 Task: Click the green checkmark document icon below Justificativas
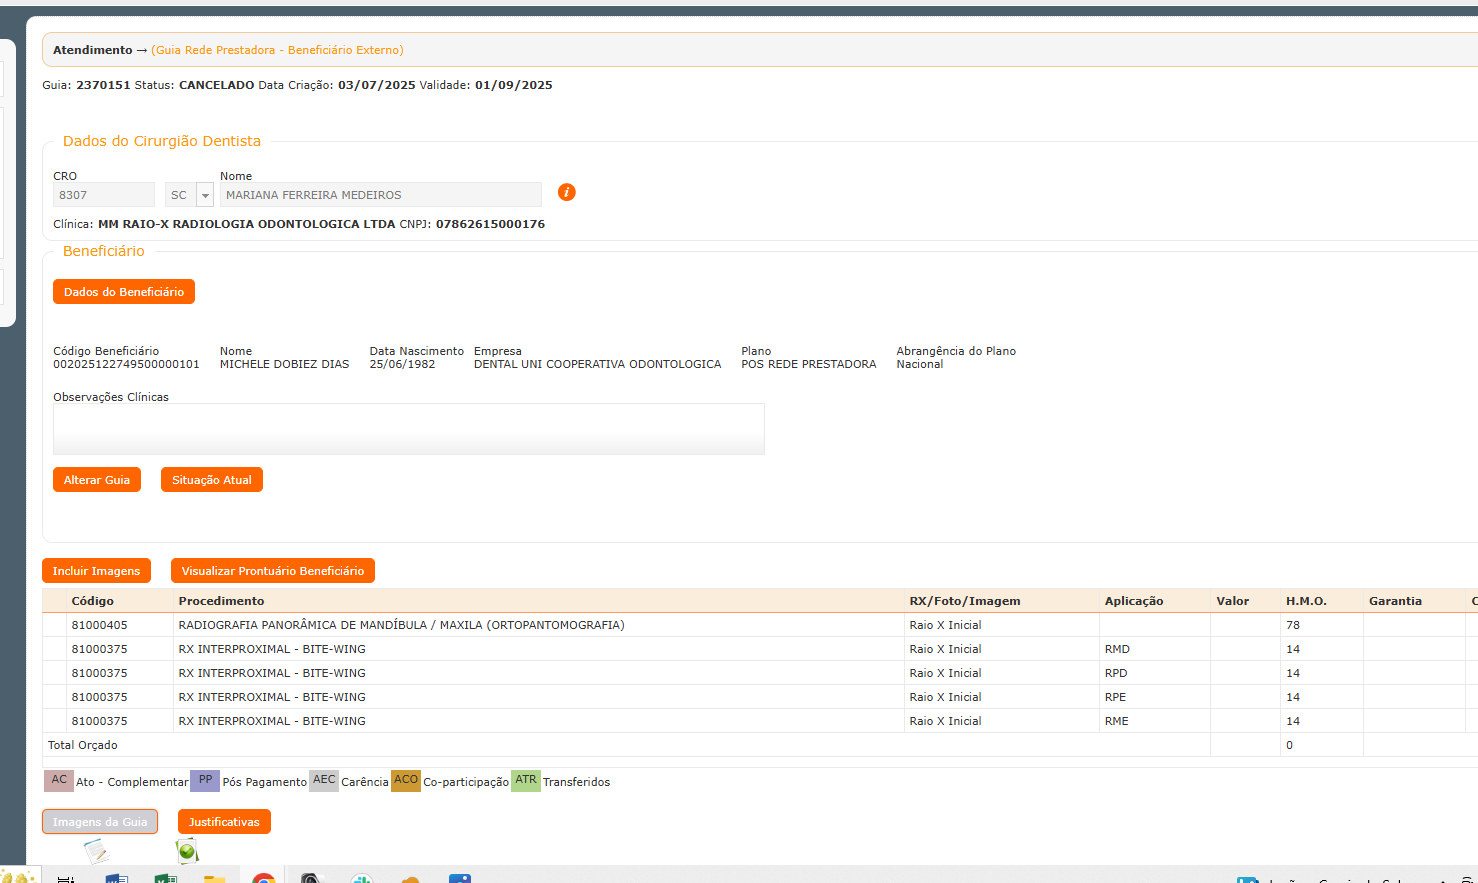pyautogui.click(x=187, y=851)
